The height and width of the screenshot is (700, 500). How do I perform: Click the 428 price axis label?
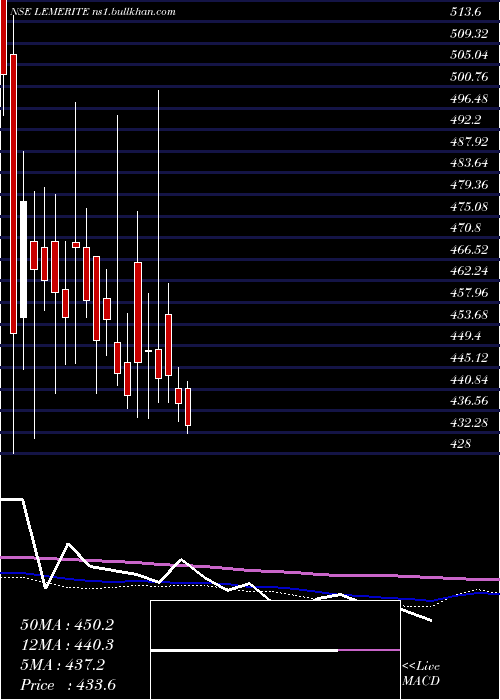click(x=461, y=444)
